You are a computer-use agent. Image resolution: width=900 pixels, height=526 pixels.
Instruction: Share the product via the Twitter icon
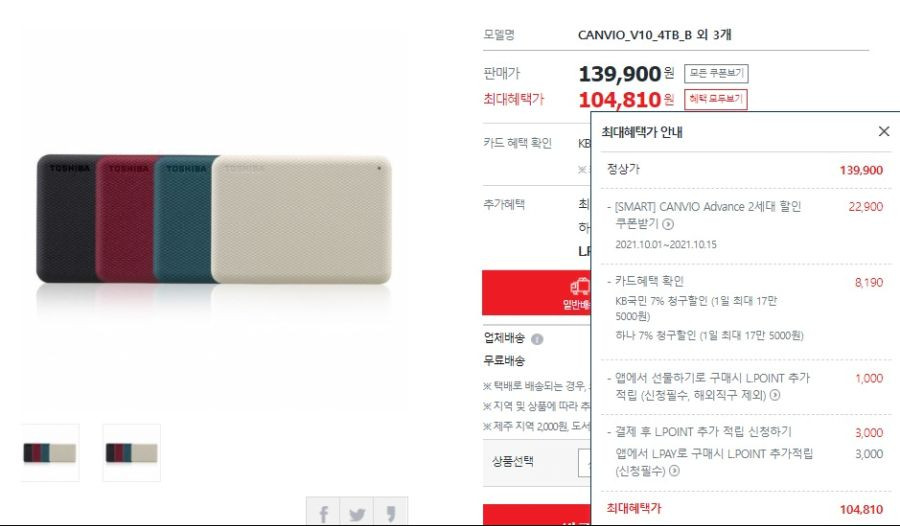click(x=356, y=512)
